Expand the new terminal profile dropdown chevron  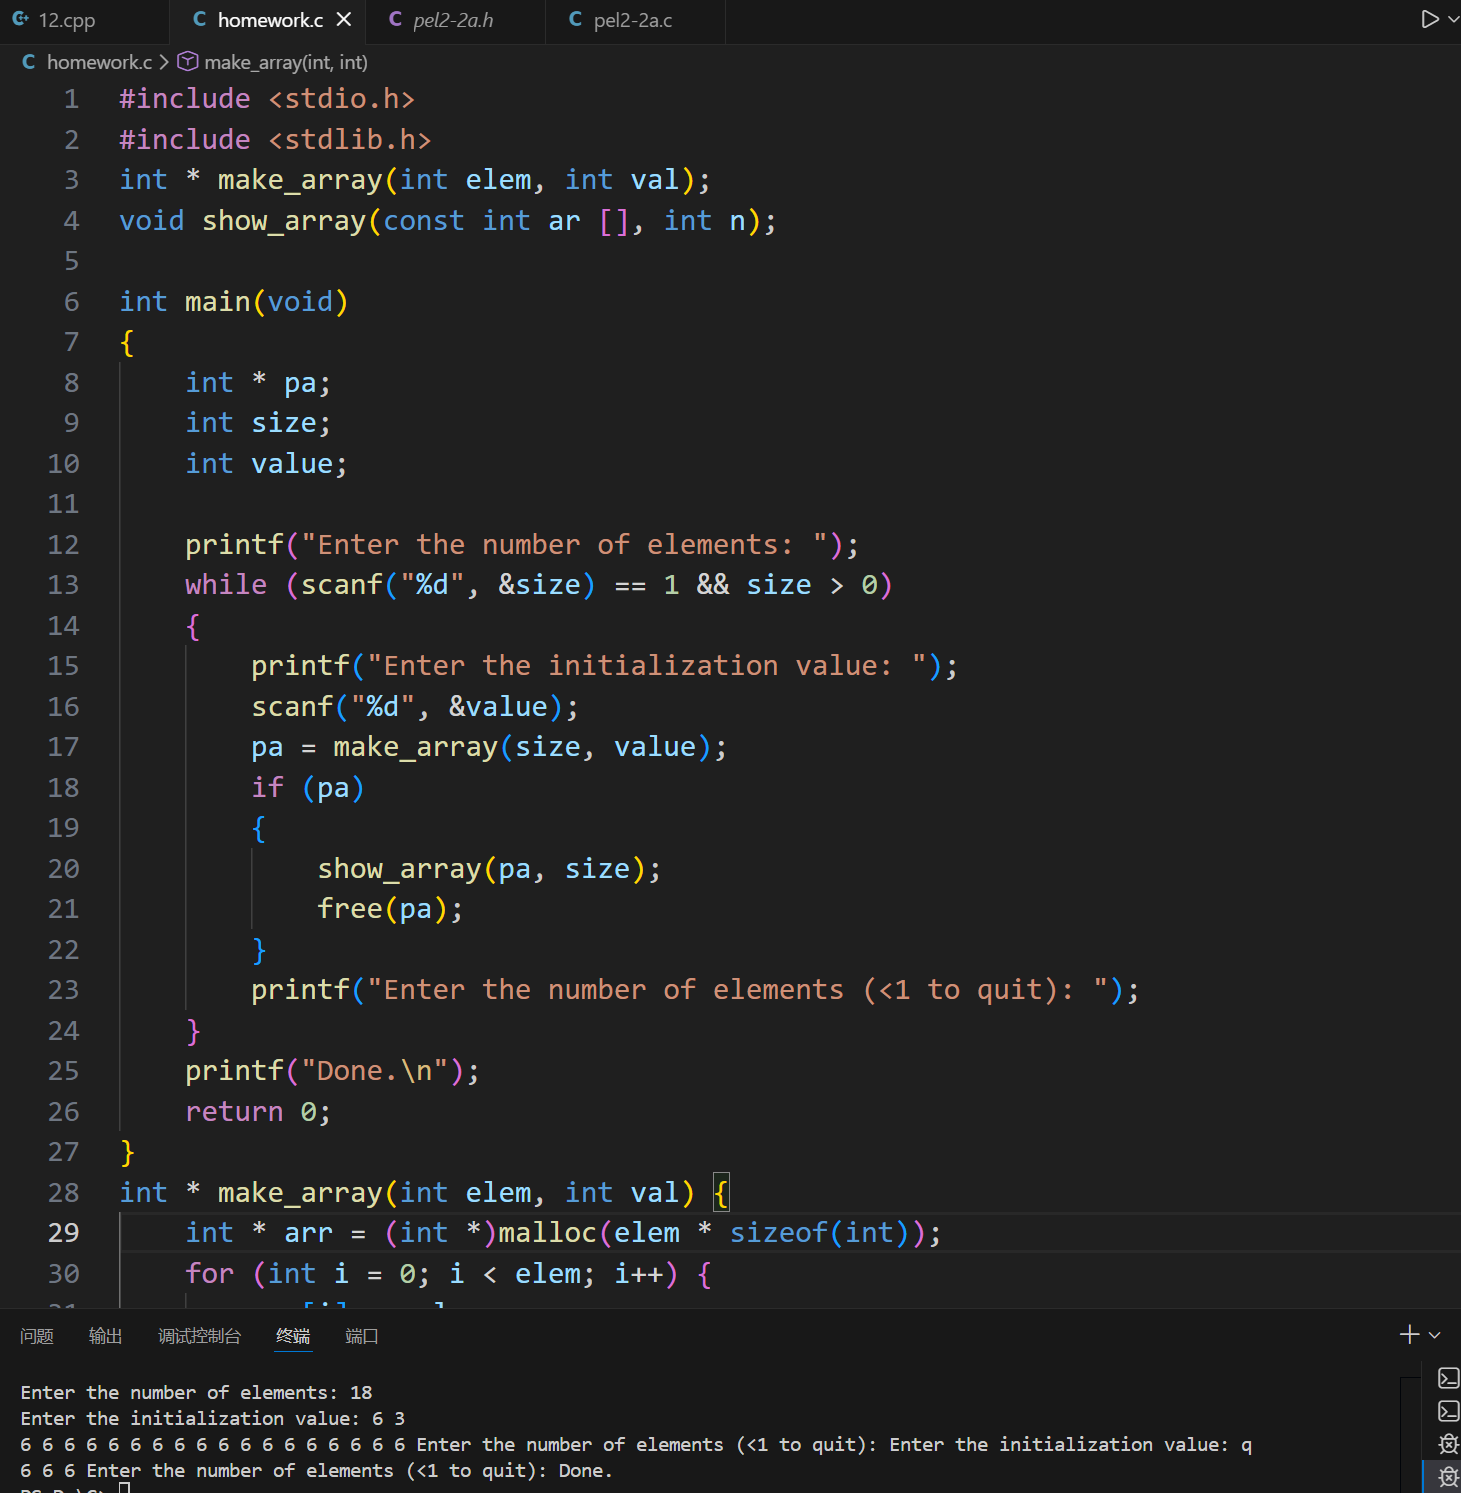(x=1435, y=1335)
